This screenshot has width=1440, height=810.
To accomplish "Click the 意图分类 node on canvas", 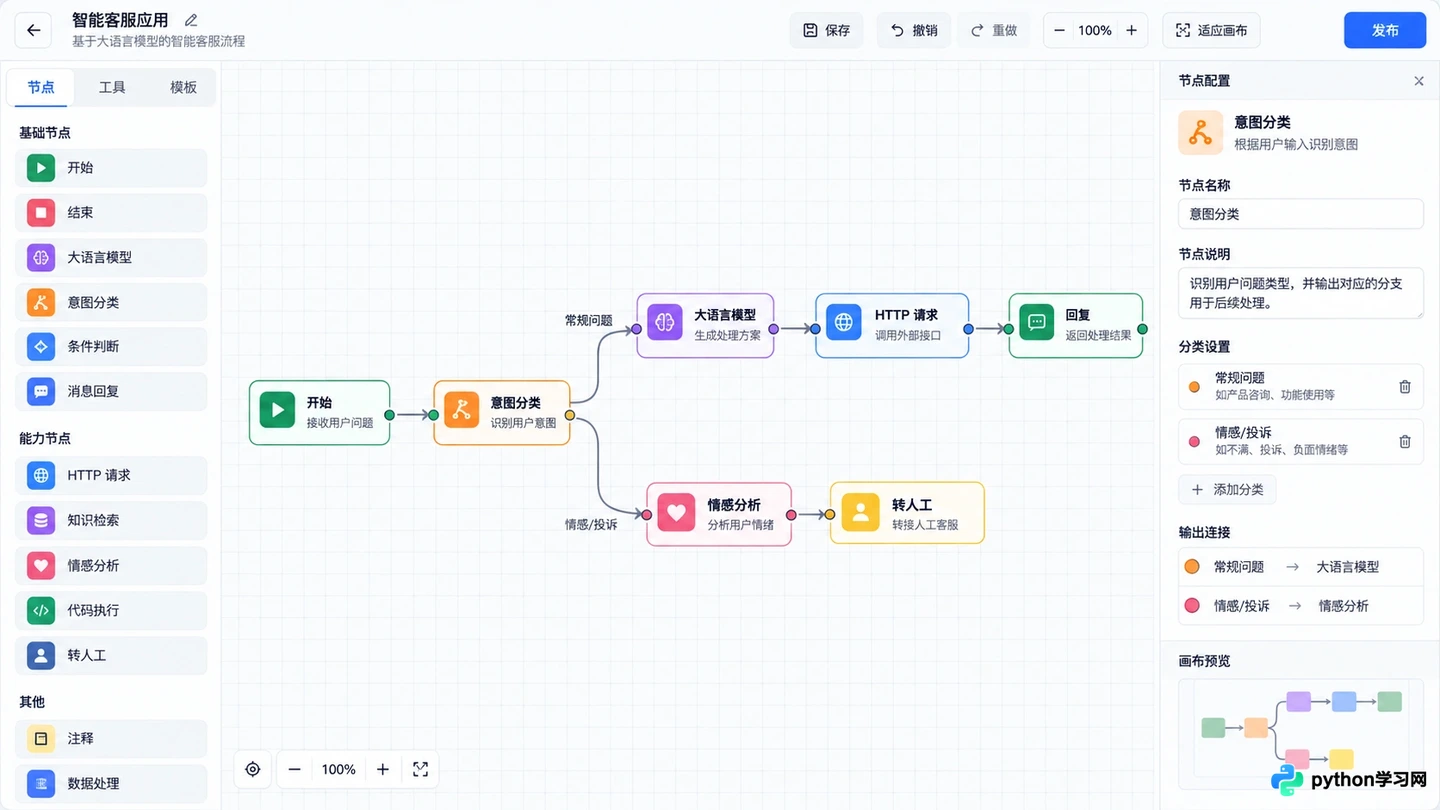I will click(x=502, y=412).
